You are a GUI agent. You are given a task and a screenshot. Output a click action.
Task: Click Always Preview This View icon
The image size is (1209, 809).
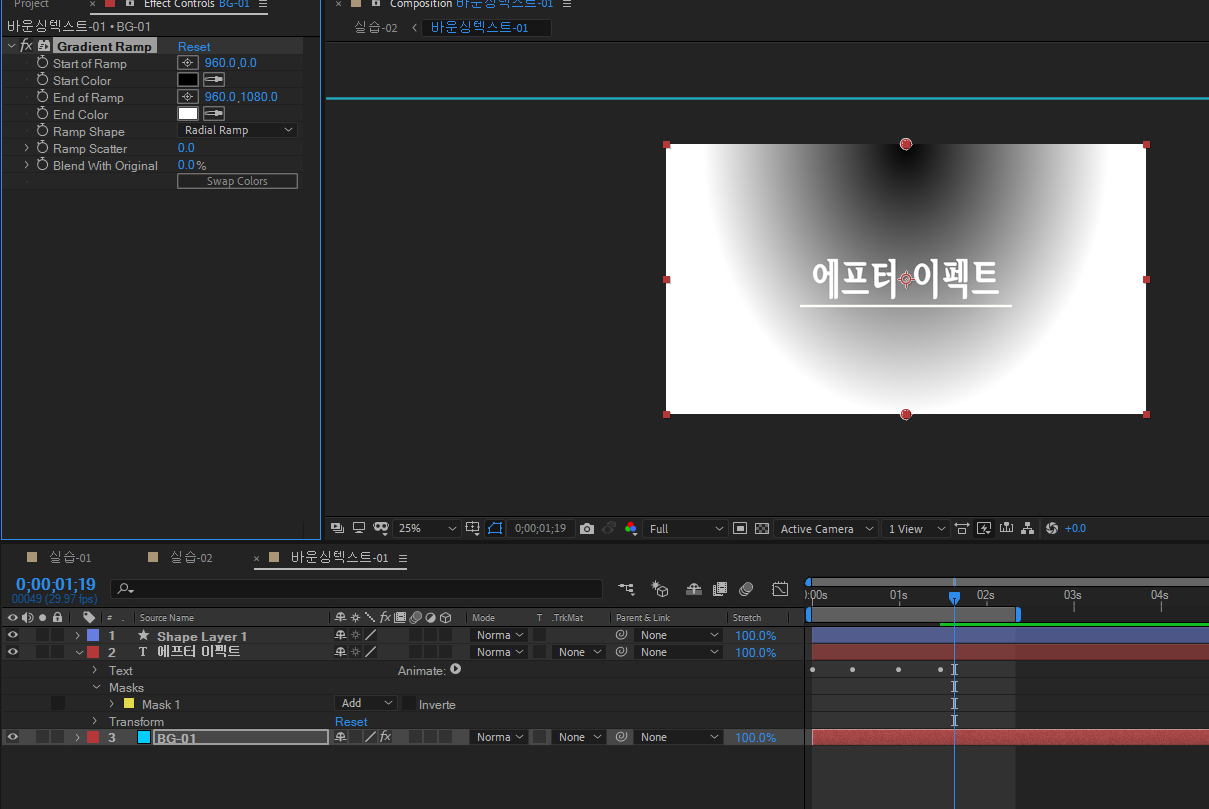coord(337,528)
